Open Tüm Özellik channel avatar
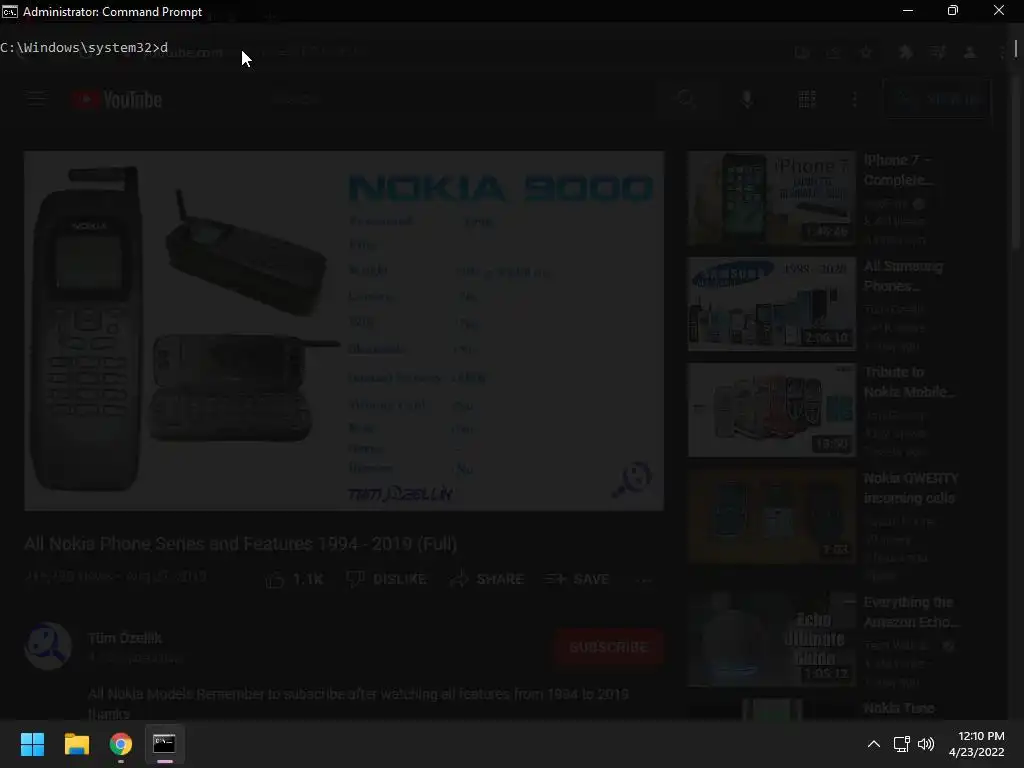 click(x=48, y=646)
